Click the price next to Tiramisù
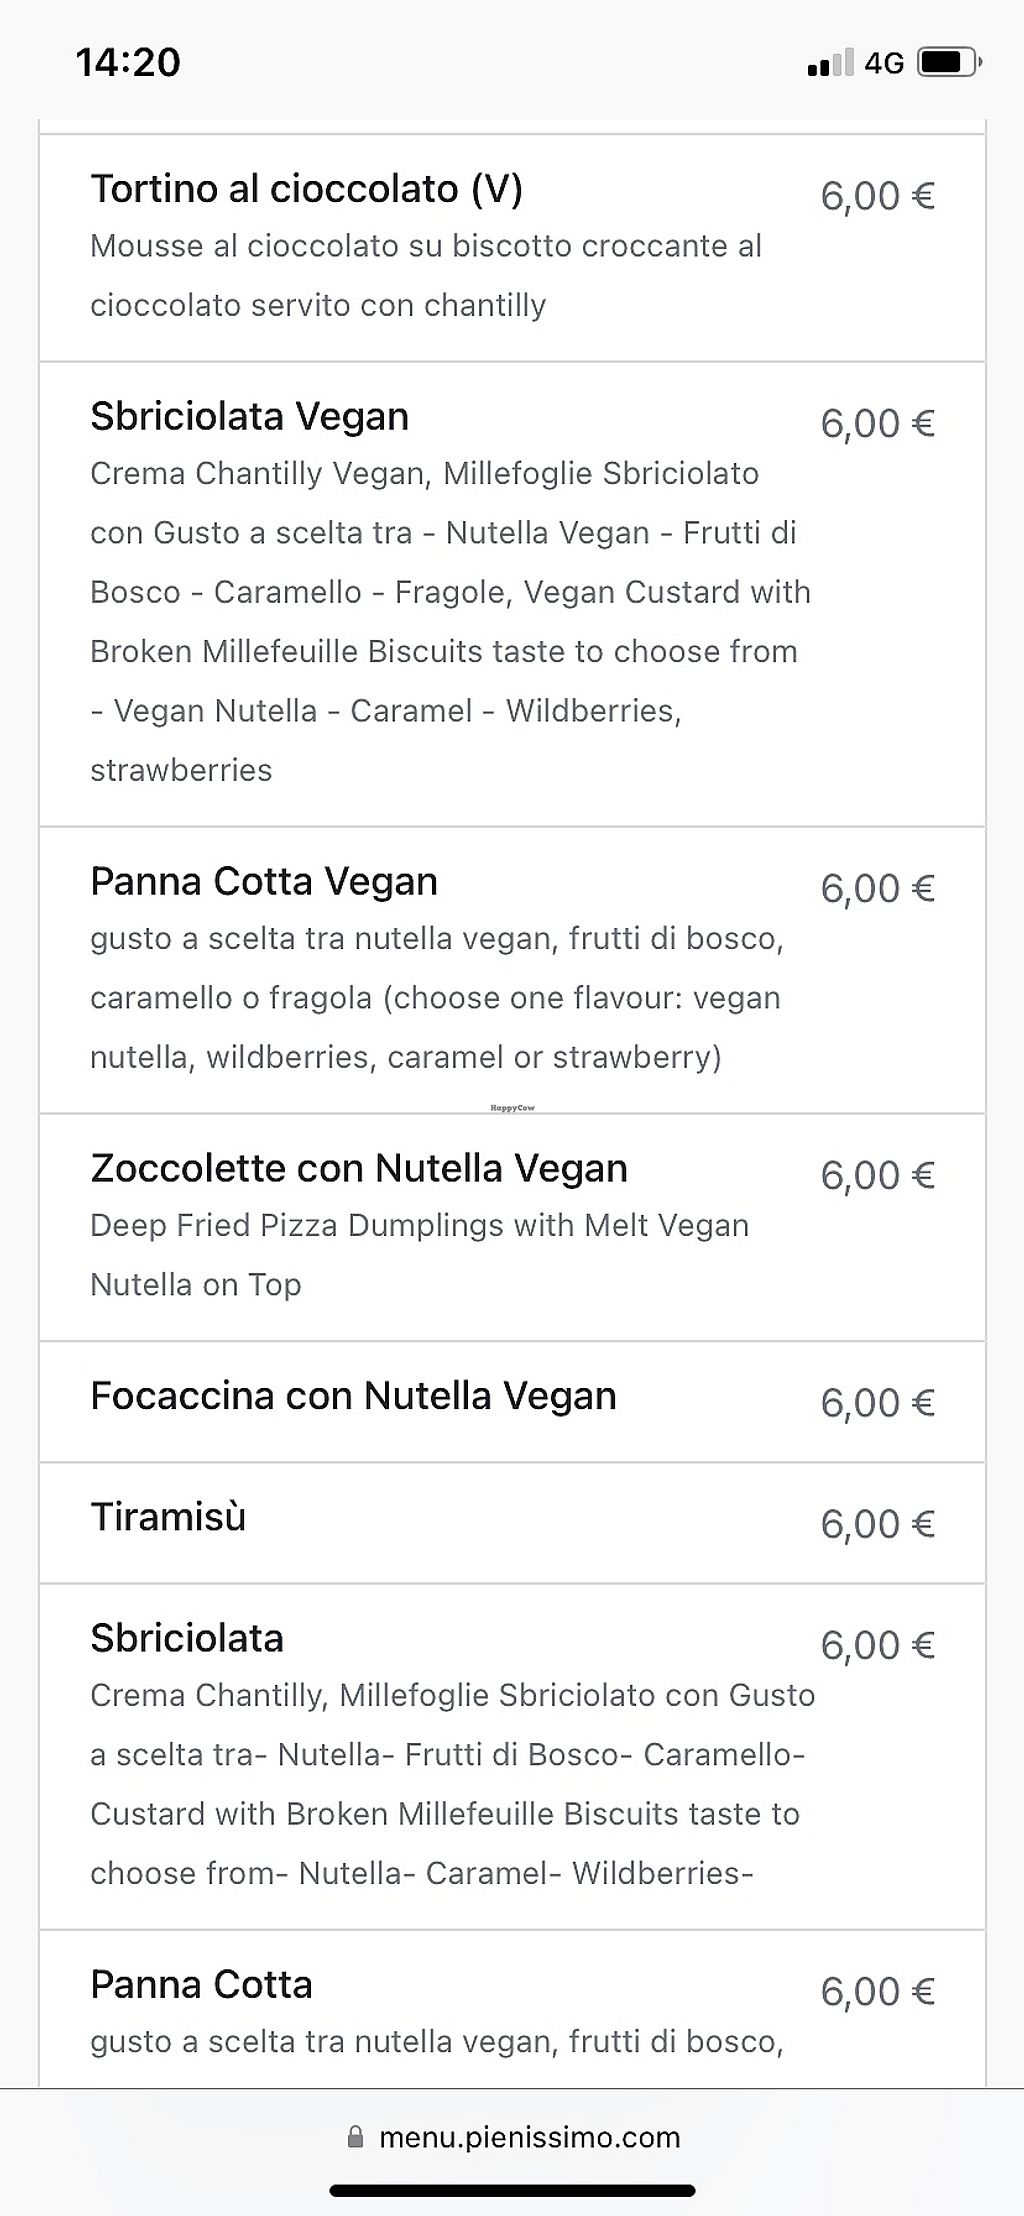The image size is (1024, 2216). click(x=877, y=1524)
